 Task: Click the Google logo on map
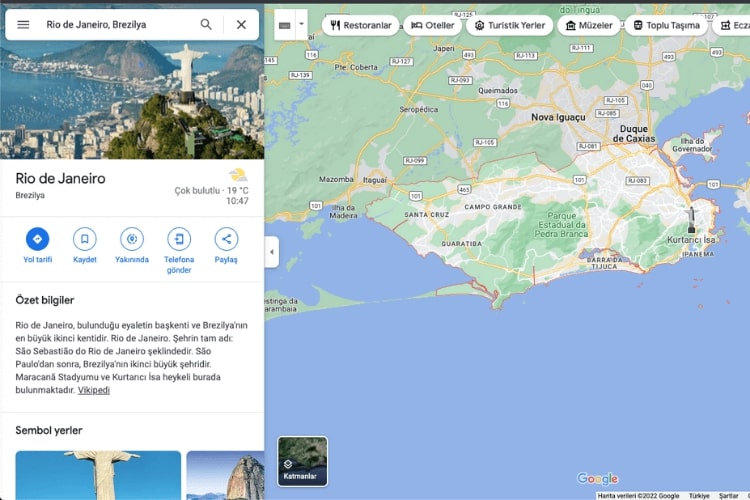[597, 478]
